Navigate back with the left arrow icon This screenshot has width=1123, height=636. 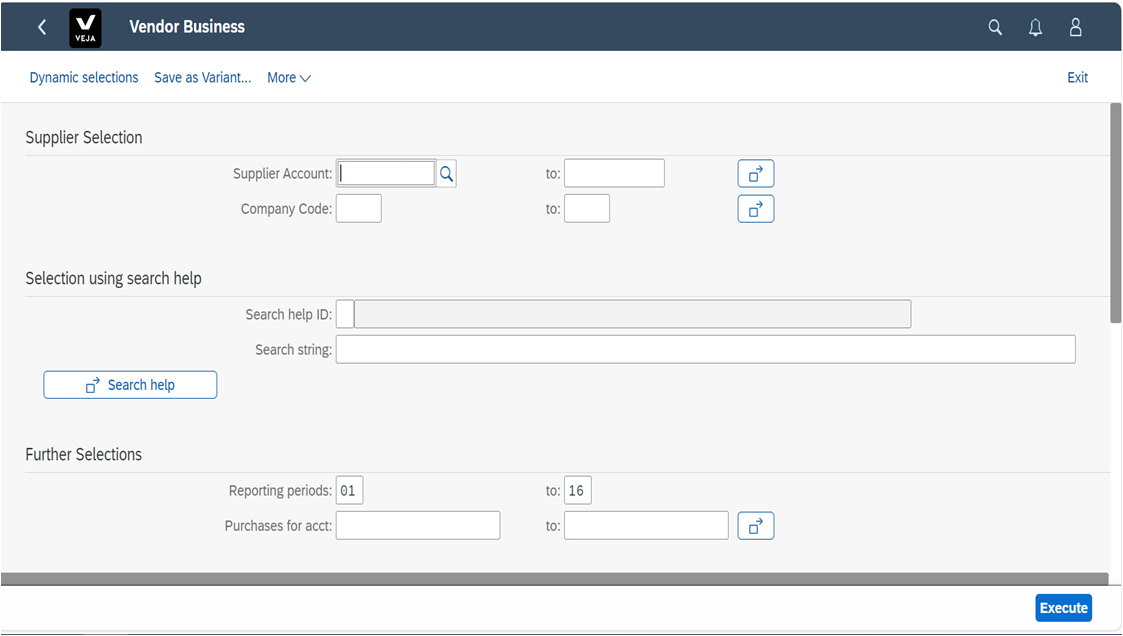[41, 27]
